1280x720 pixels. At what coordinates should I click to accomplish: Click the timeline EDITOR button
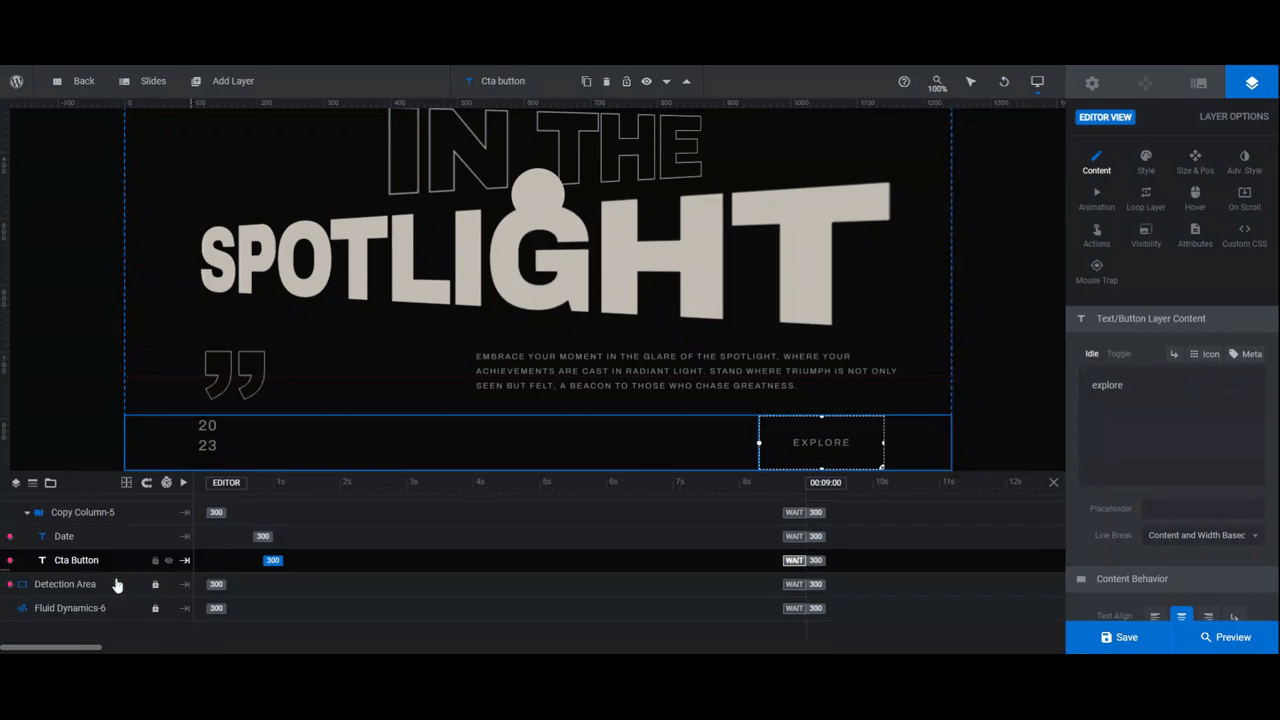click(226, 483)
